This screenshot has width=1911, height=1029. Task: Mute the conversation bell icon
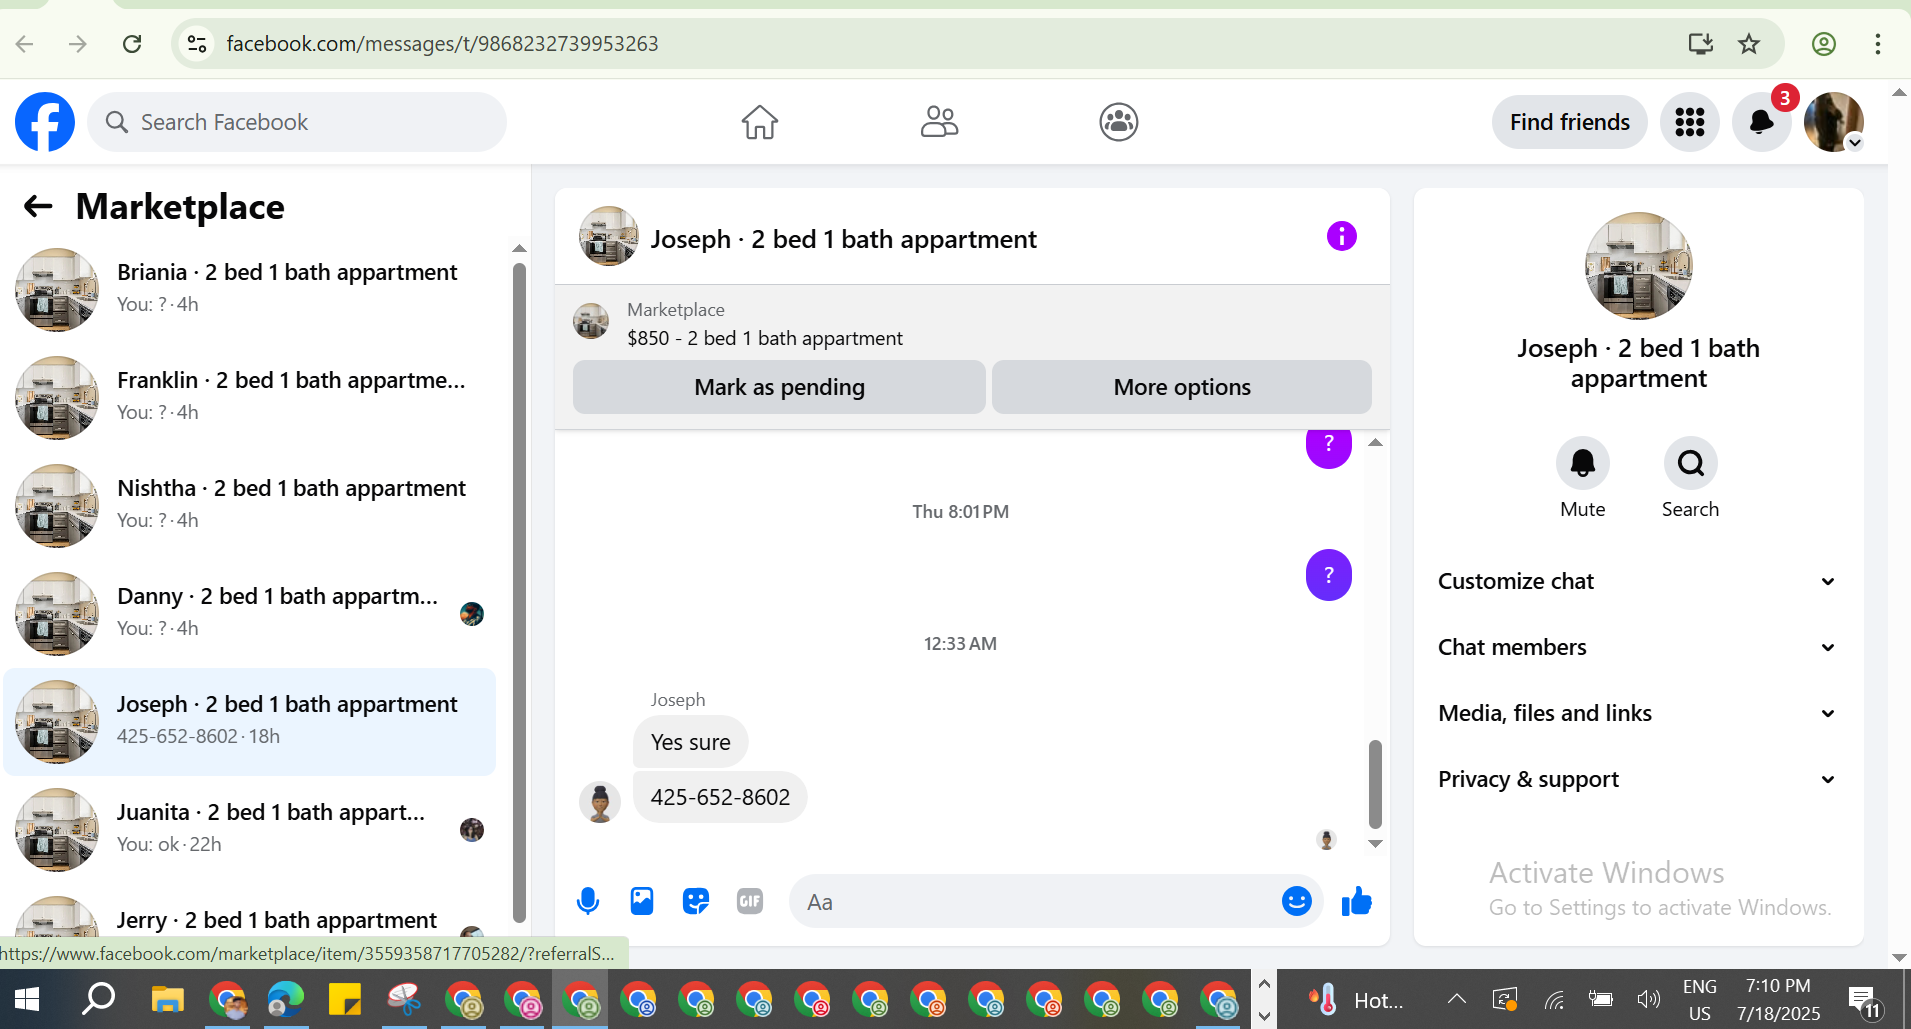tap(1583, 463)
